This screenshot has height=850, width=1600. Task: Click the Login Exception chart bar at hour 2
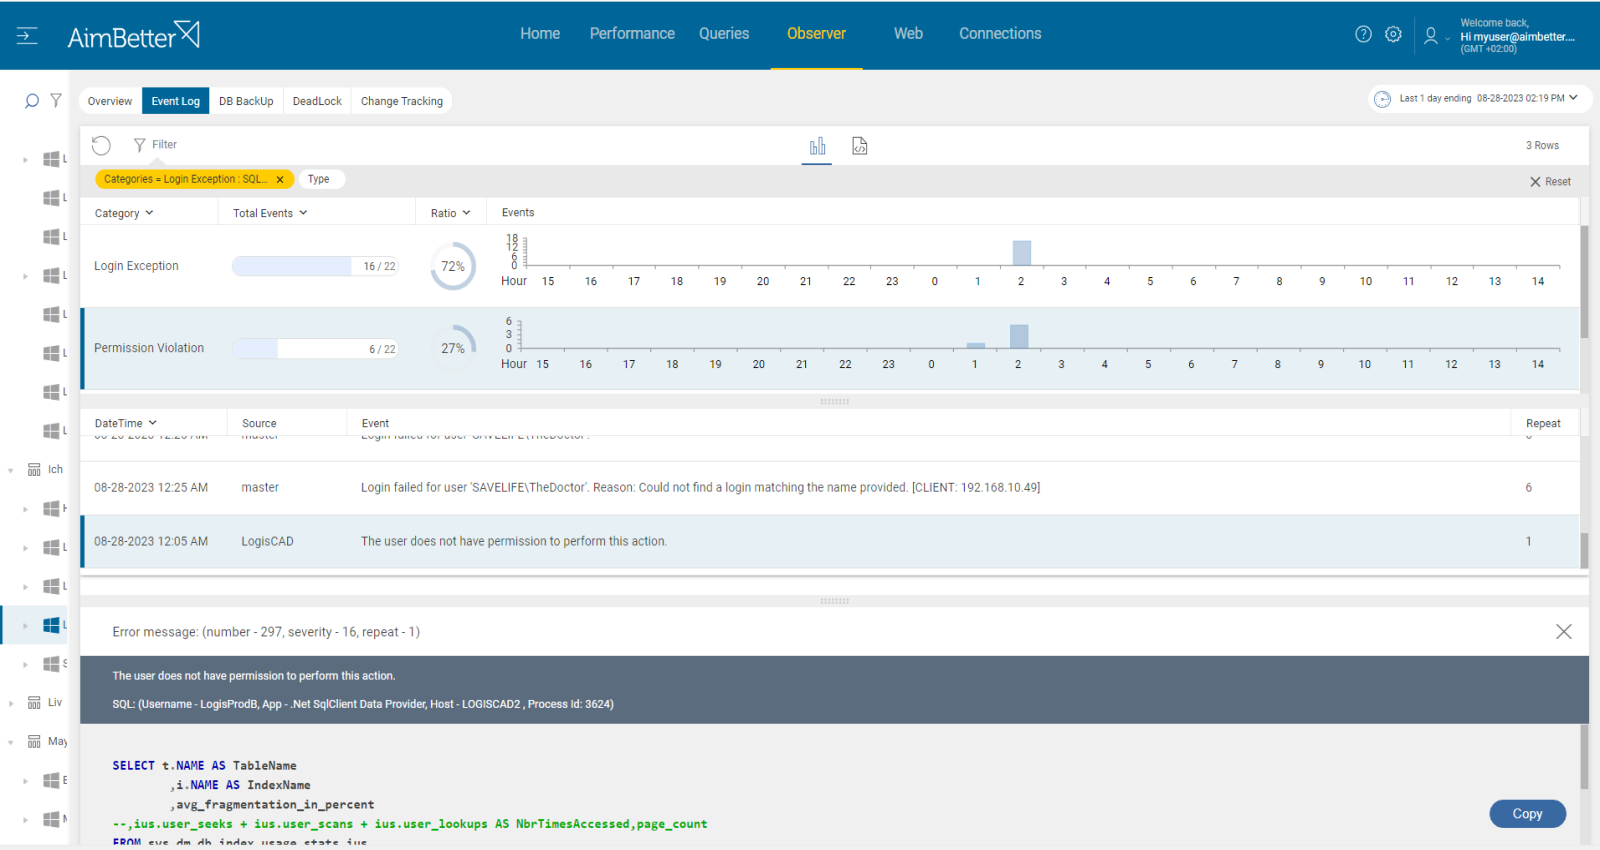click(x=1021, y=253)
